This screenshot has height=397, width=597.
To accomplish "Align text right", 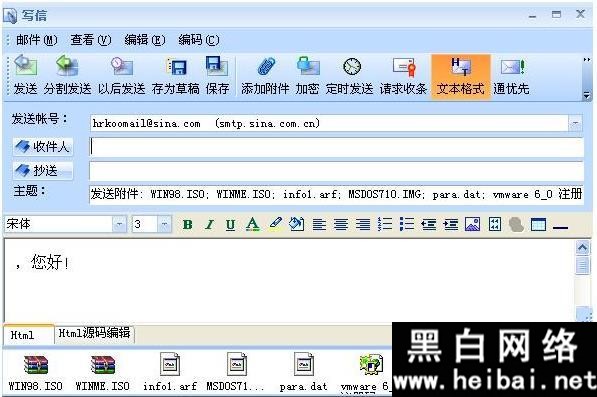I will (x=363, y=225).
